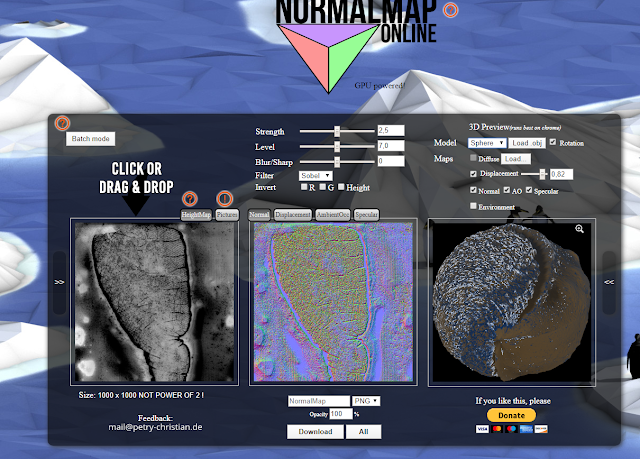The width and height of the screenshot is (640, 459).
Task: Click the 3D sphere preview render
Action: tap(512, 302)
